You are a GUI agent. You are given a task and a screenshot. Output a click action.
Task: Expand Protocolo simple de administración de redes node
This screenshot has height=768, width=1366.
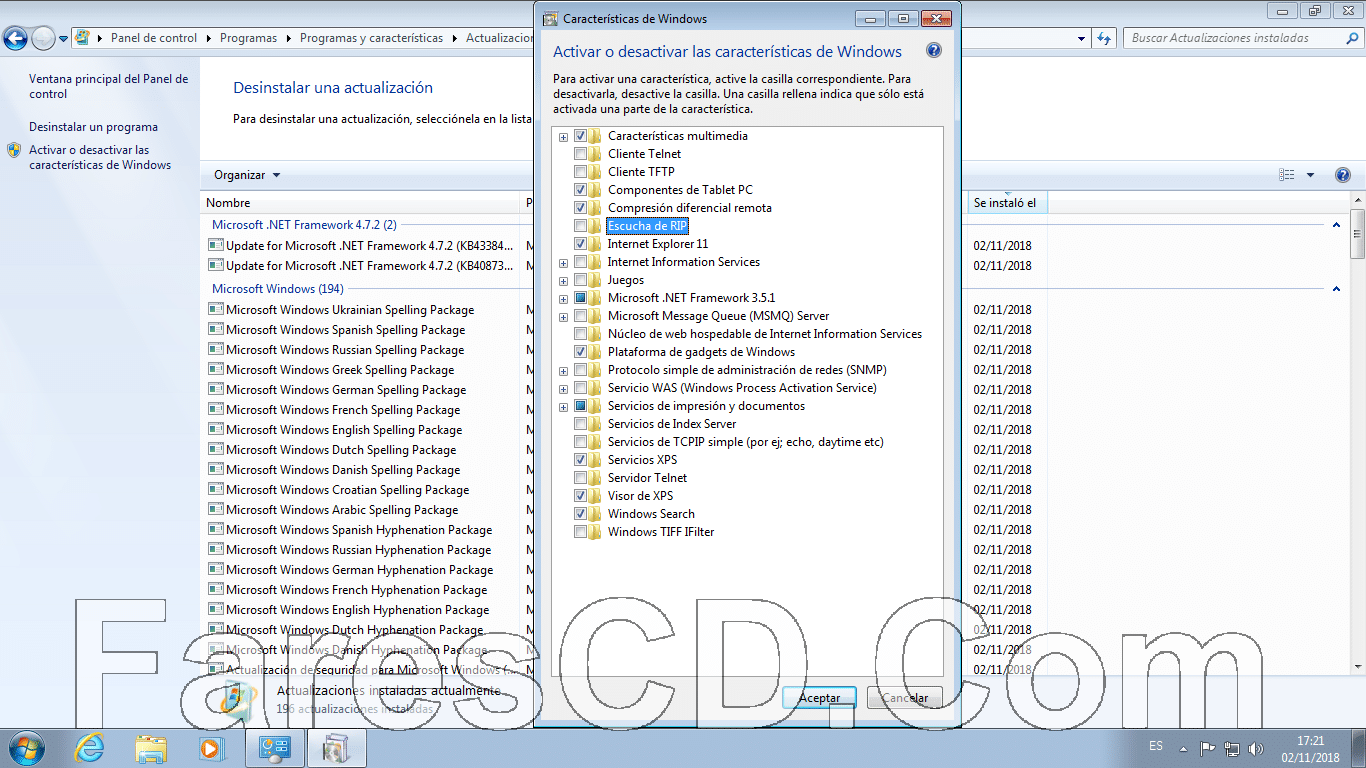point(564,371)
